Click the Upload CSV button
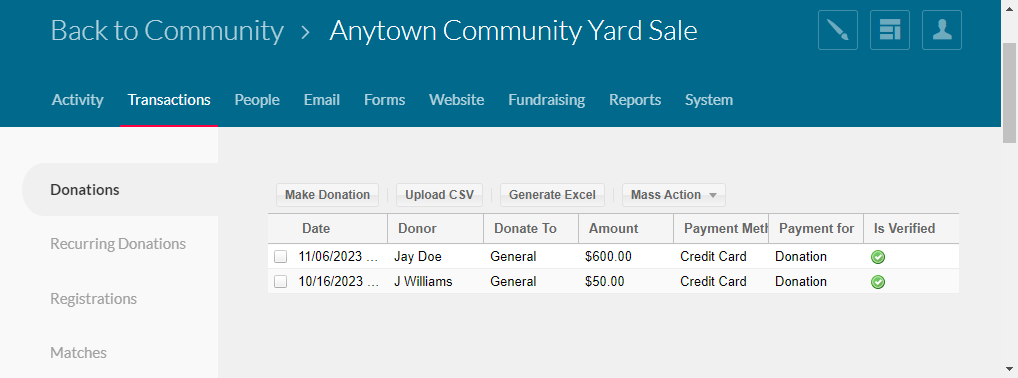Screen dimensions: 1018x378 [440, 195]
